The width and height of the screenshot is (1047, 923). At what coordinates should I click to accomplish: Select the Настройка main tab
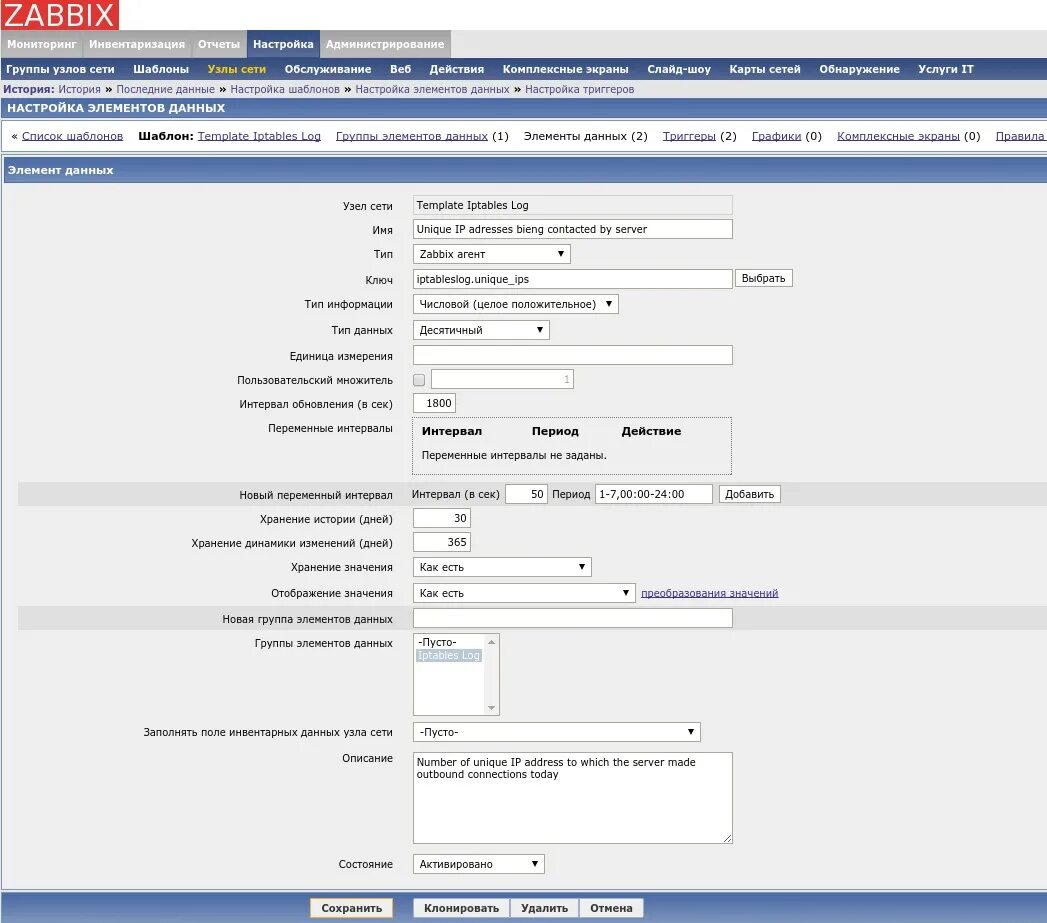pyautogui.click(x=283, y=44)
